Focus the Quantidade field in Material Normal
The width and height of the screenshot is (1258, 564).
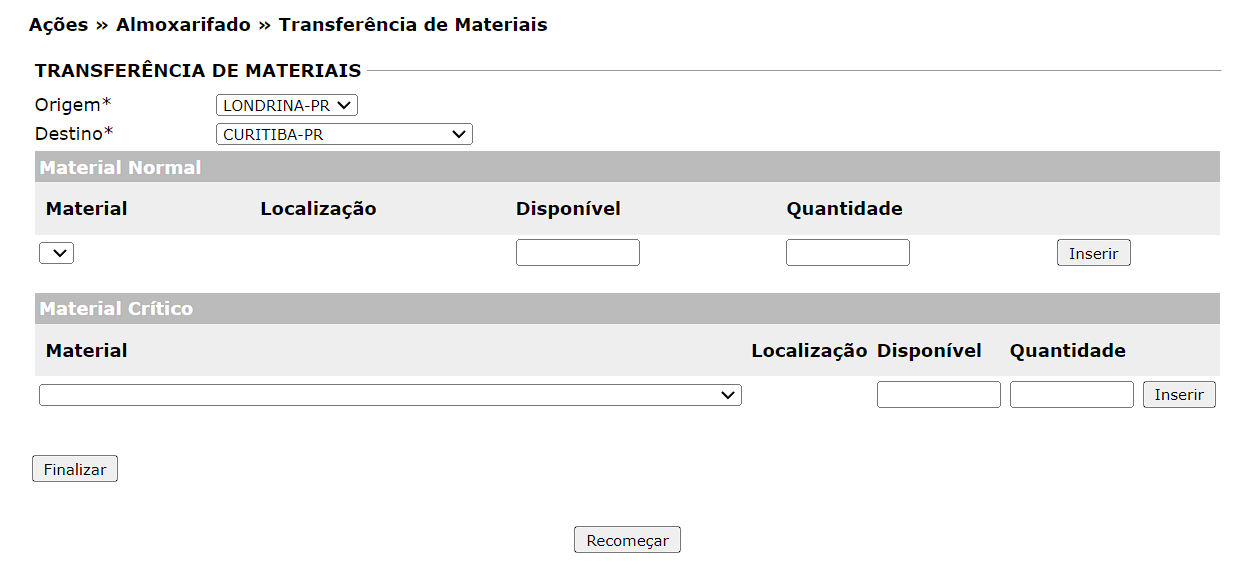[847, 253]
